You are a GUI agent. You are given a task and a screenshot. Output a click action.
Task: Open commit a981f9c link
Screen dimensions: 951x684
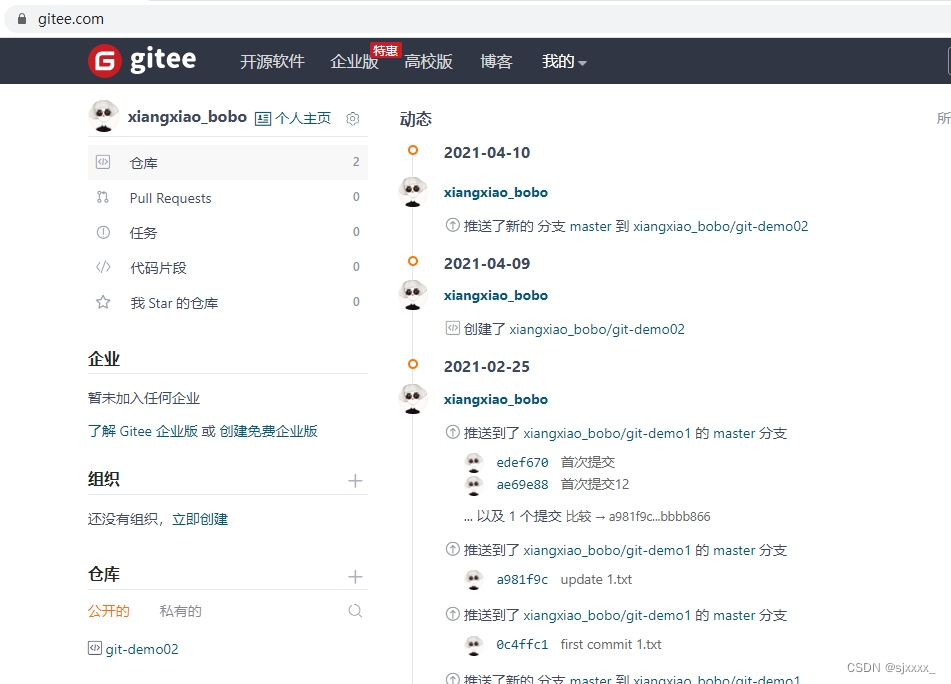click(522, 580)
